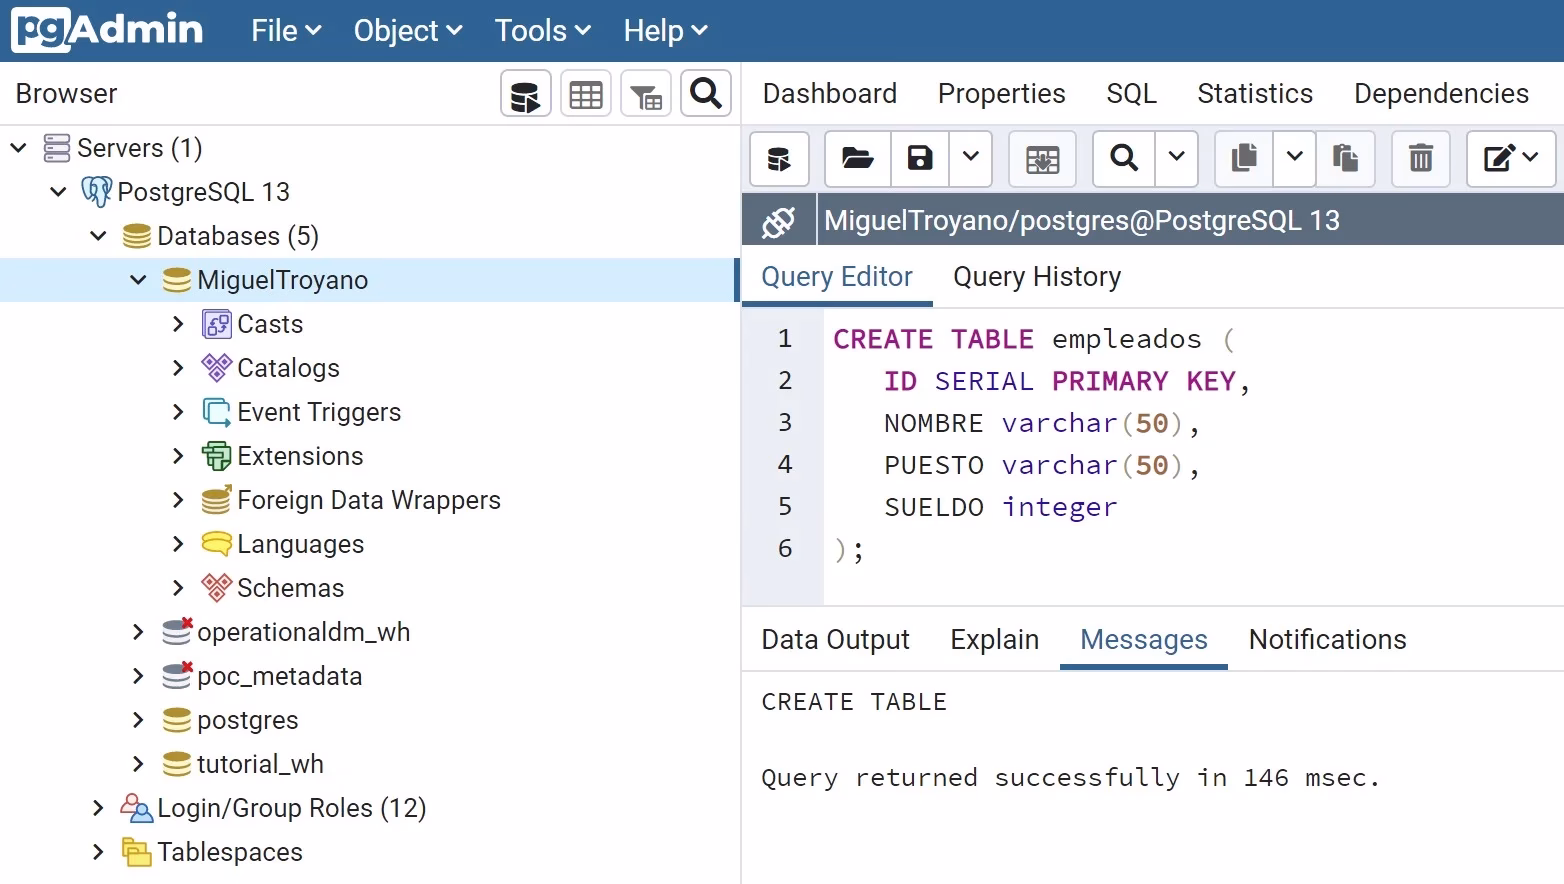This screenshot has width=1564, height=884.
Task: Switch to the Statistics tab
Action: pyautogui.click(x=1255, y=94)
